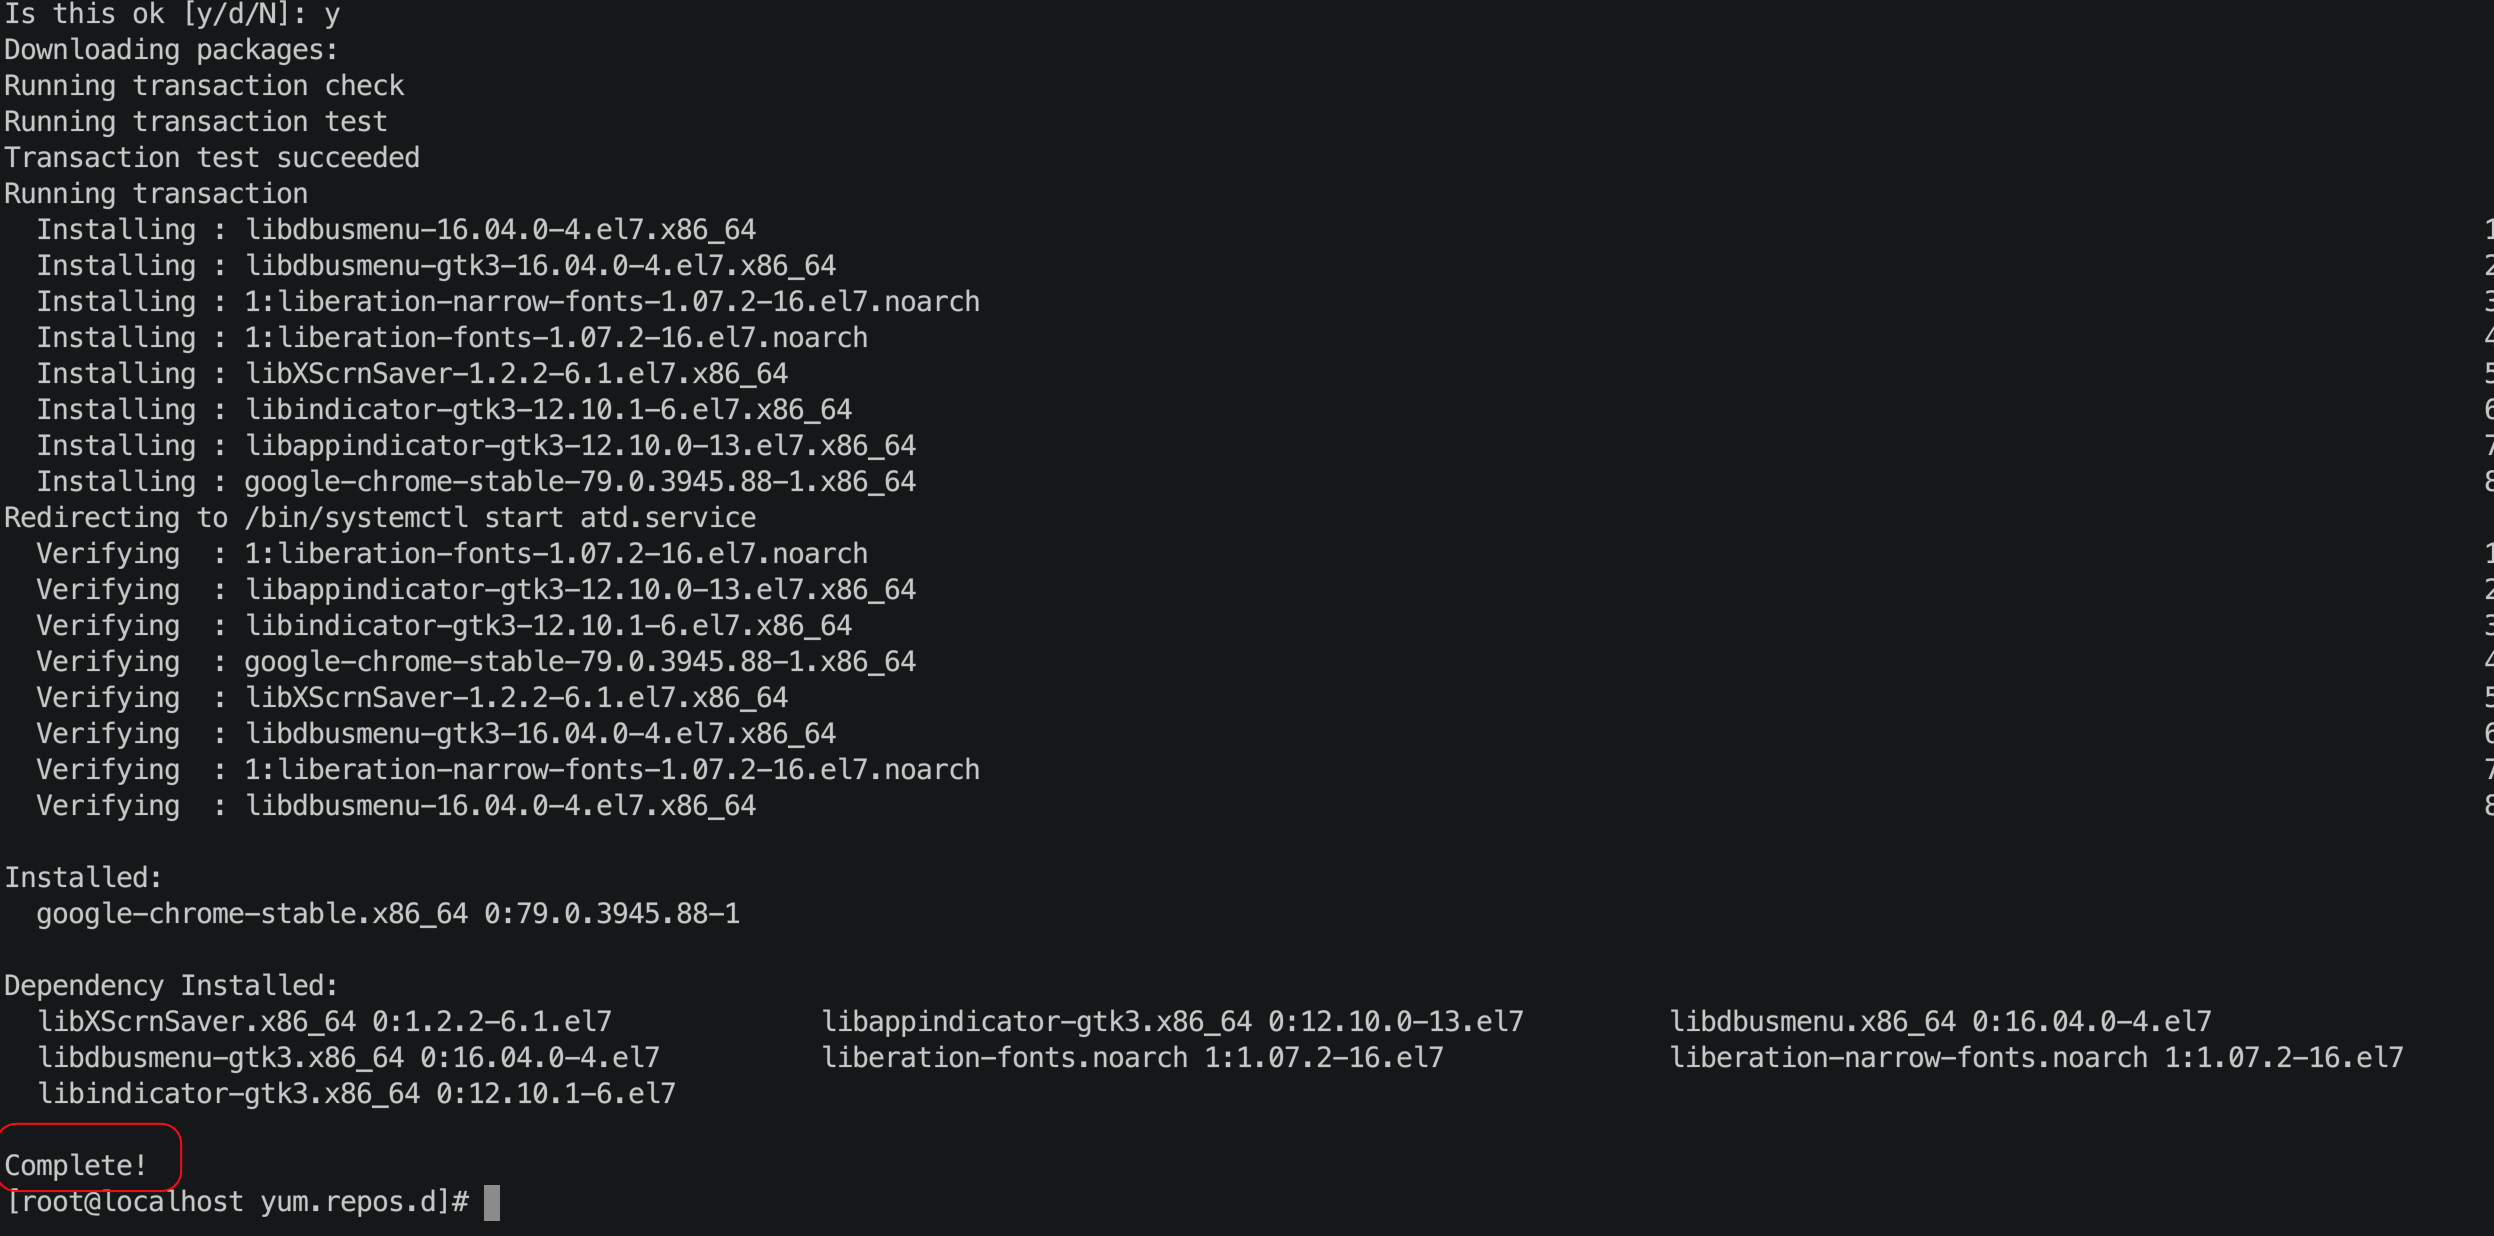Click google-chrome-stable.x86_64 0:79.0.3945.88-1 installed entry
Image resolution: width=2494 pixels, height=1236 pixels.
388,914
